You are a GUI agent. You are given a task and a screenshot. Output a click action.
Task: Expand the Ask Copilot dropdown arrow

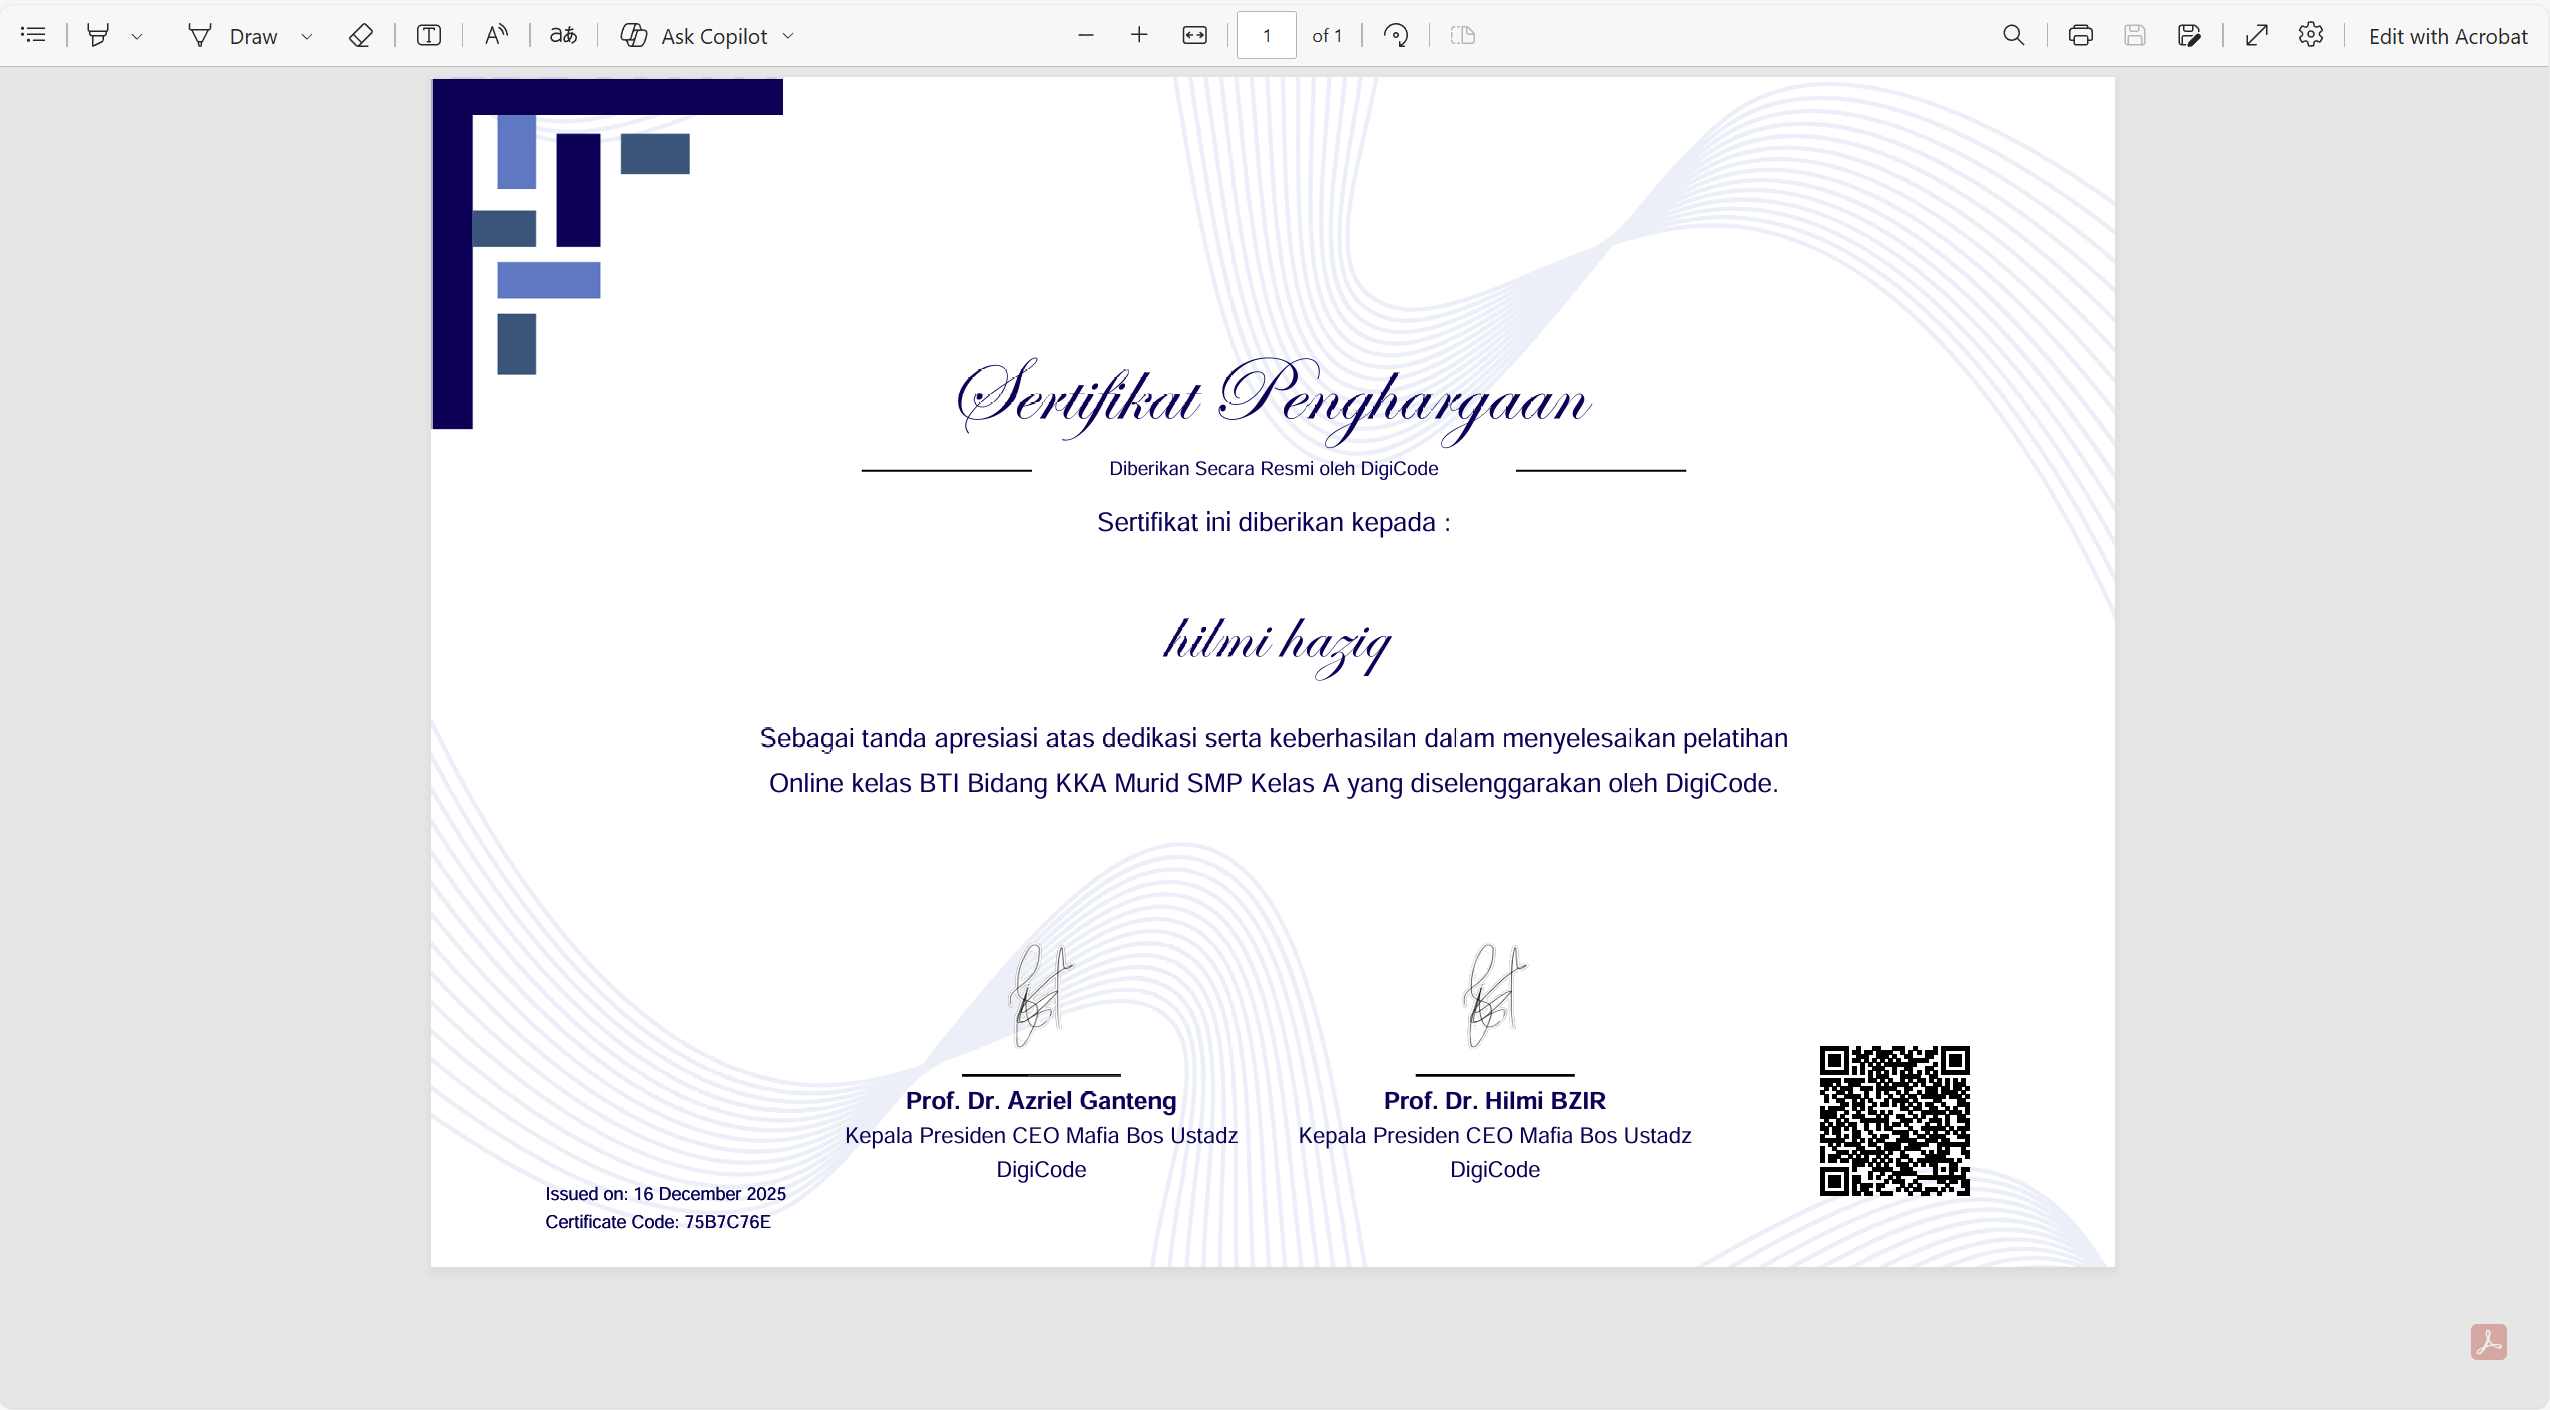click(x=788, y=36)
